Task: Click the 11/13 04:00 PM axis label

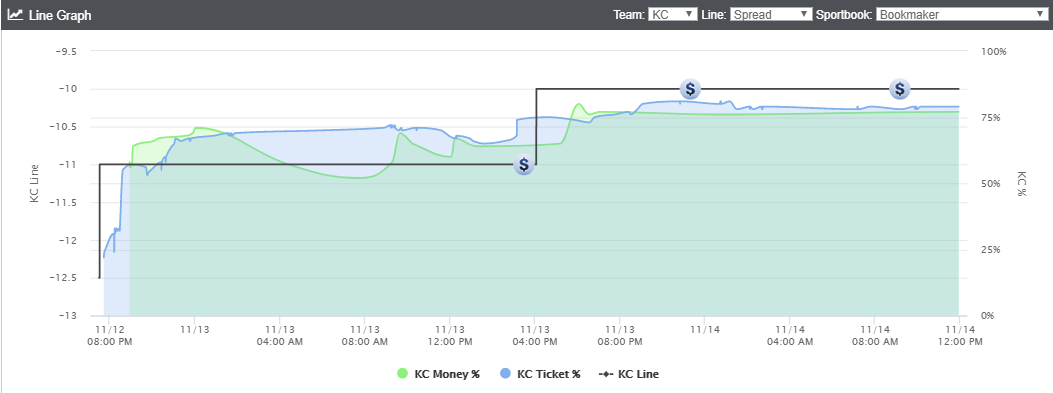Action: coord(535,335)
